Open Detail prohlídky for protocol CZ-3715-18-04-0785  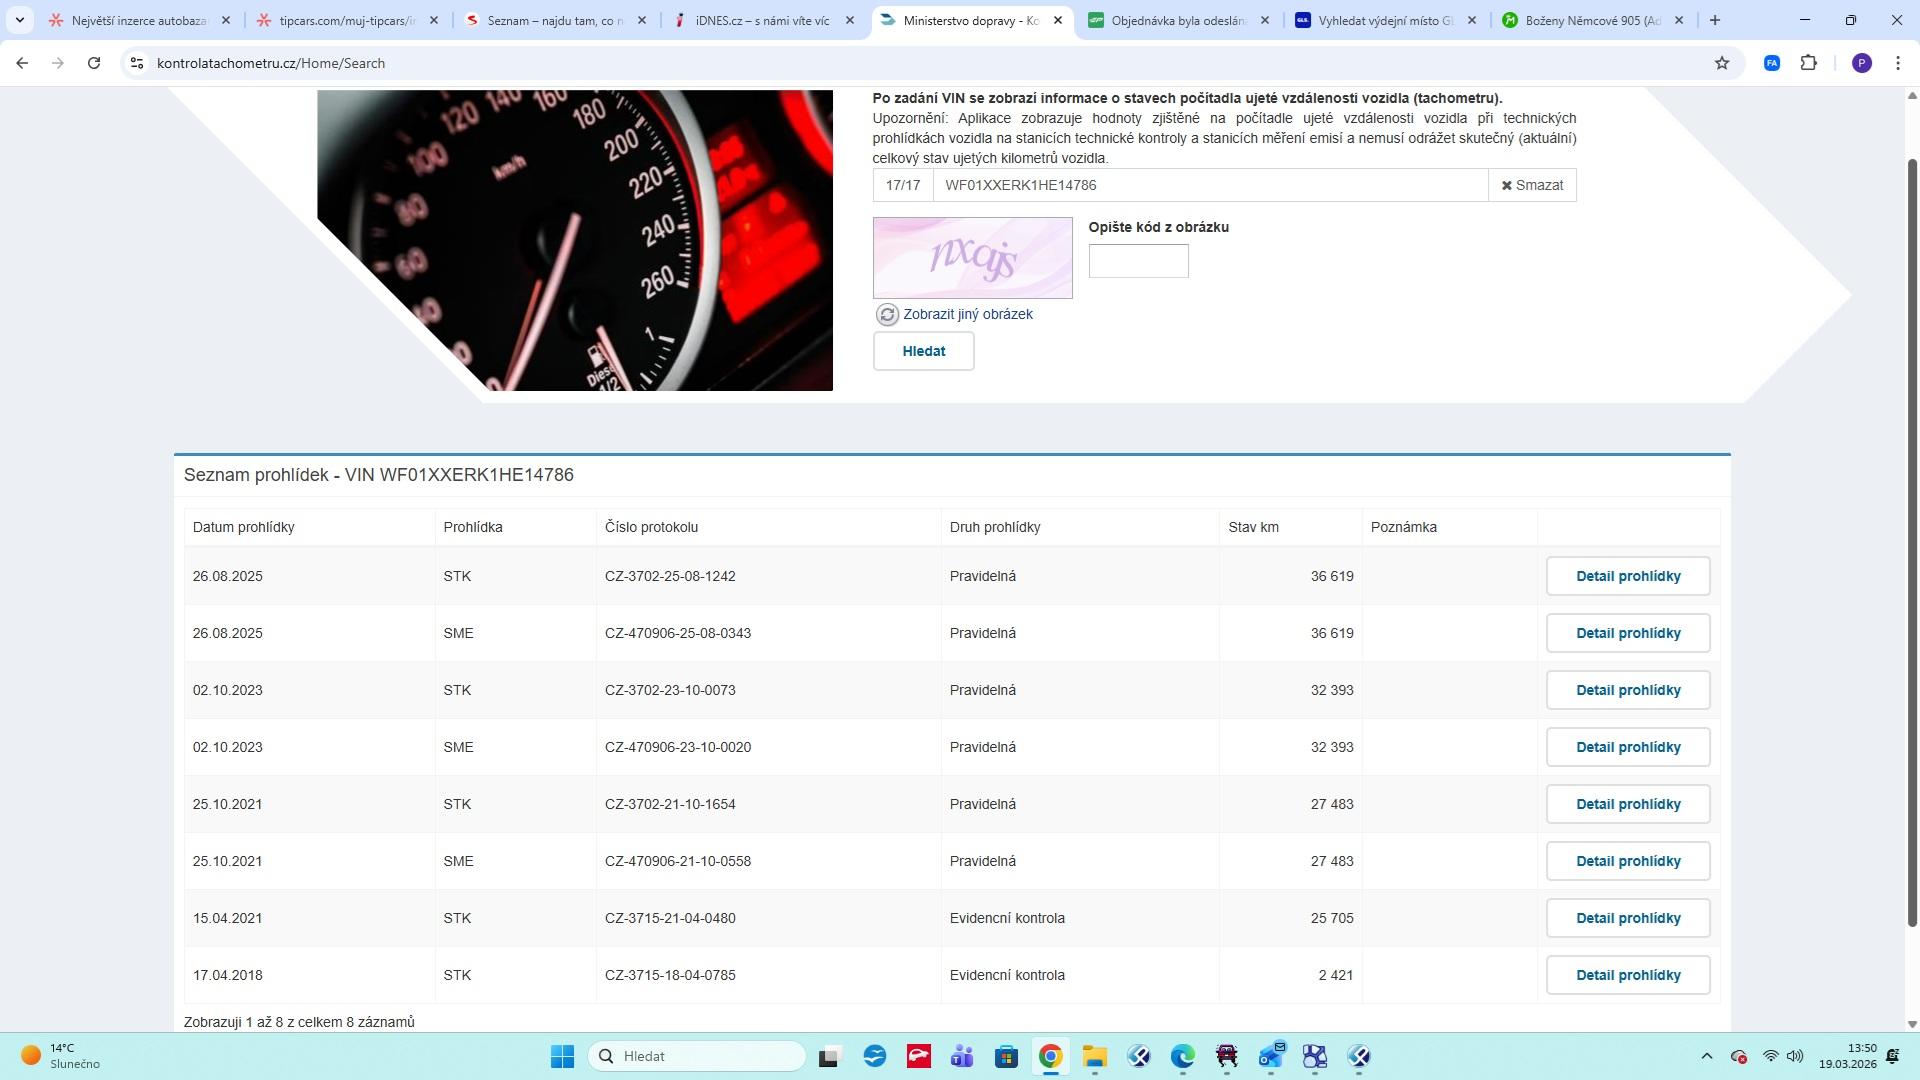pos(1627,975)
